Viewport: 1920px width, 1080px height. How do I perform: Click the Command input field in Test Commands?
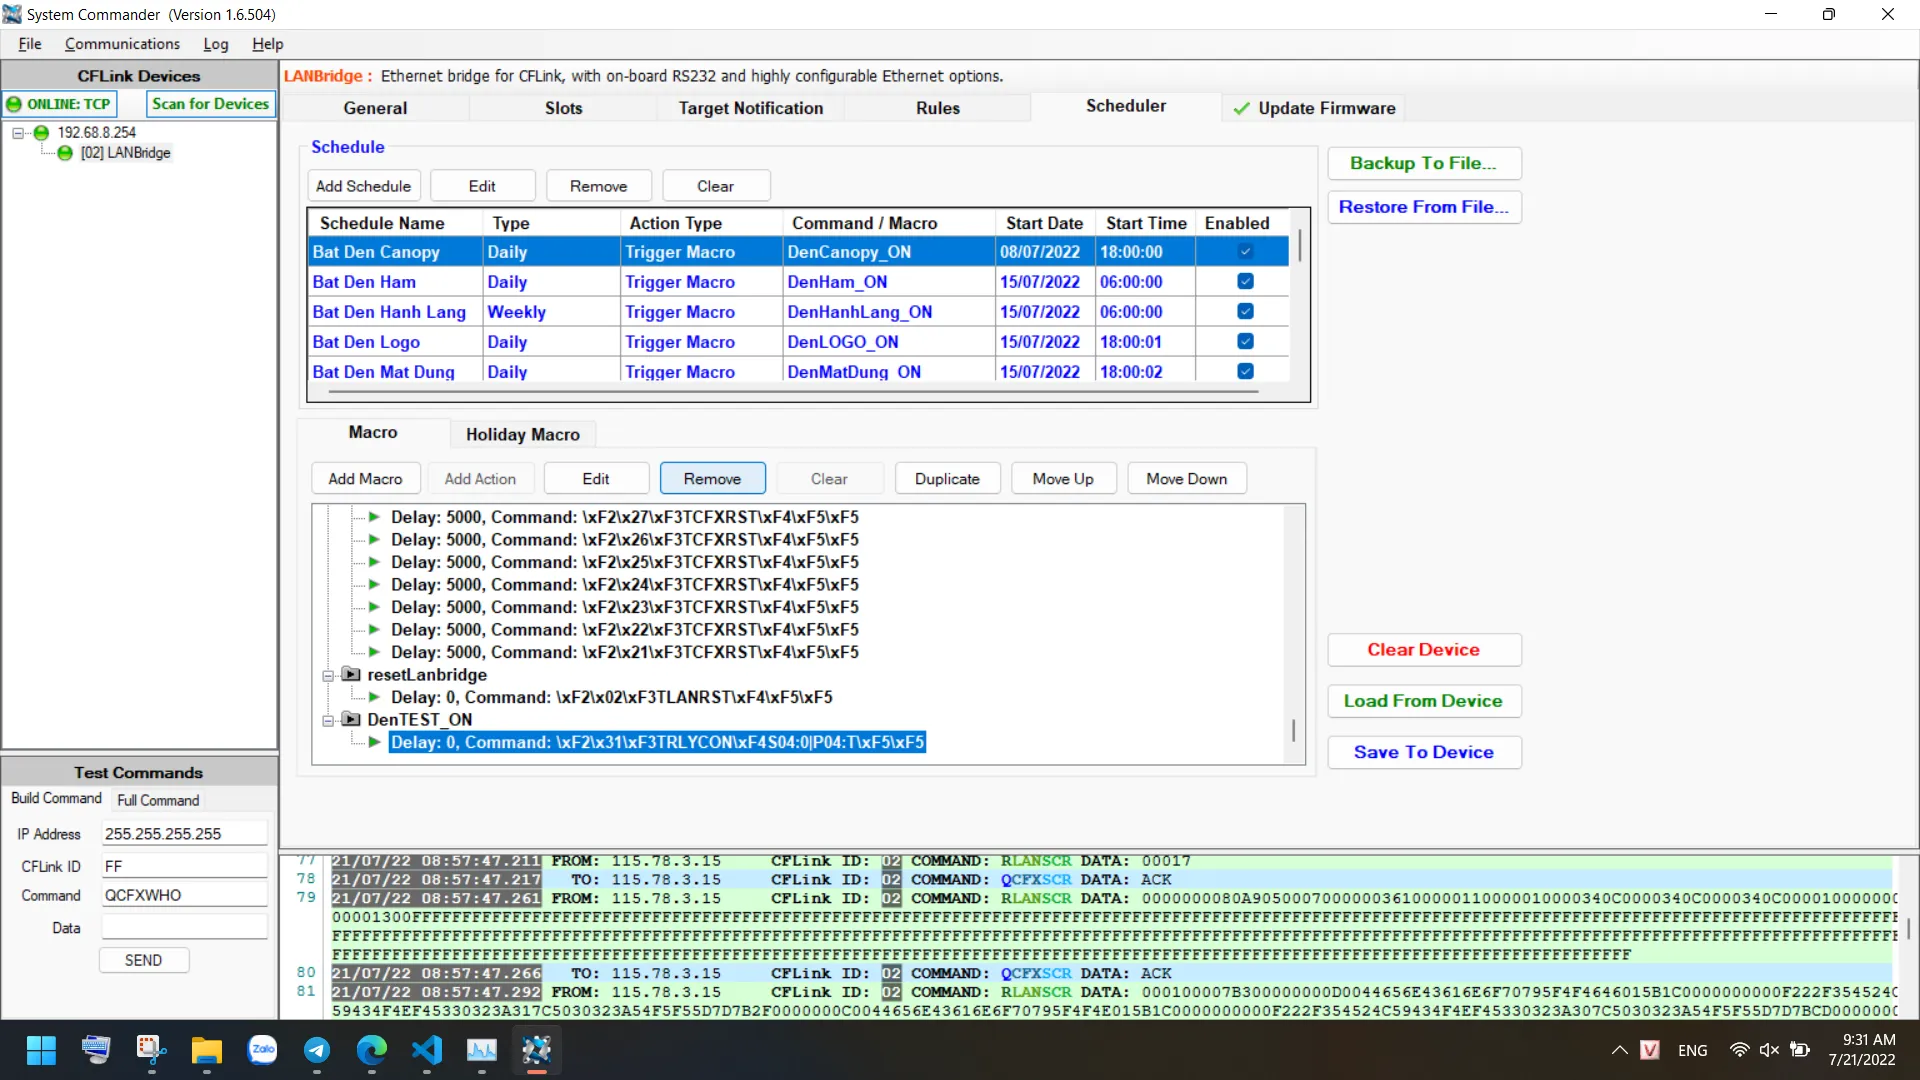click(184, 896)
